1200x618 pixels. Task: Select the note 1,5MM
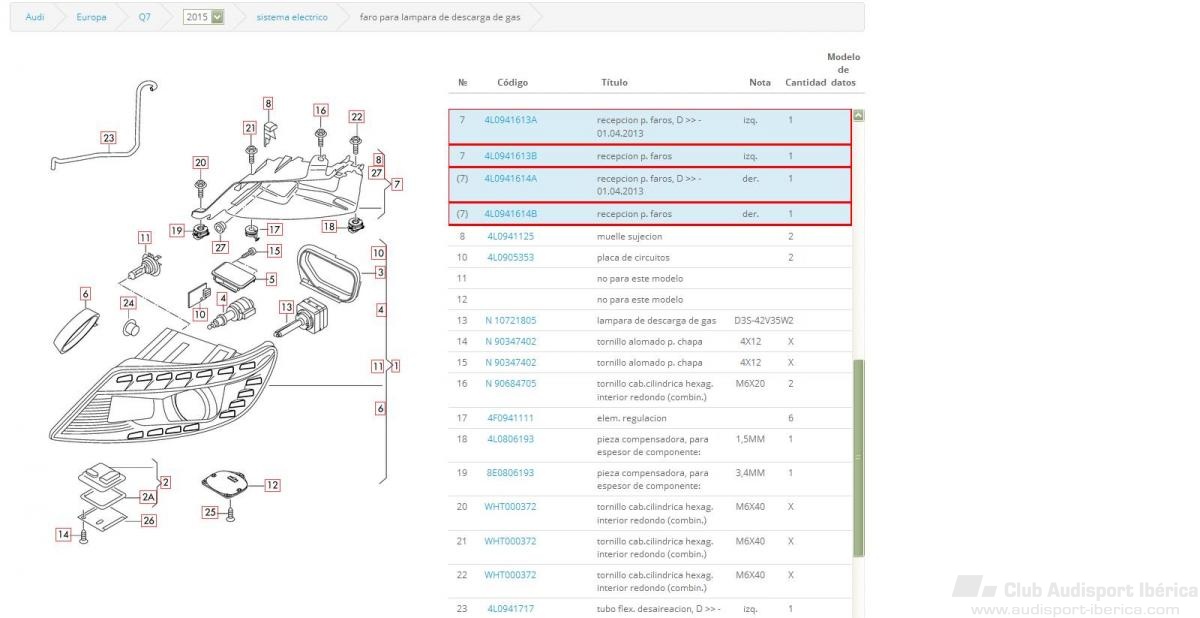(750, 439)
